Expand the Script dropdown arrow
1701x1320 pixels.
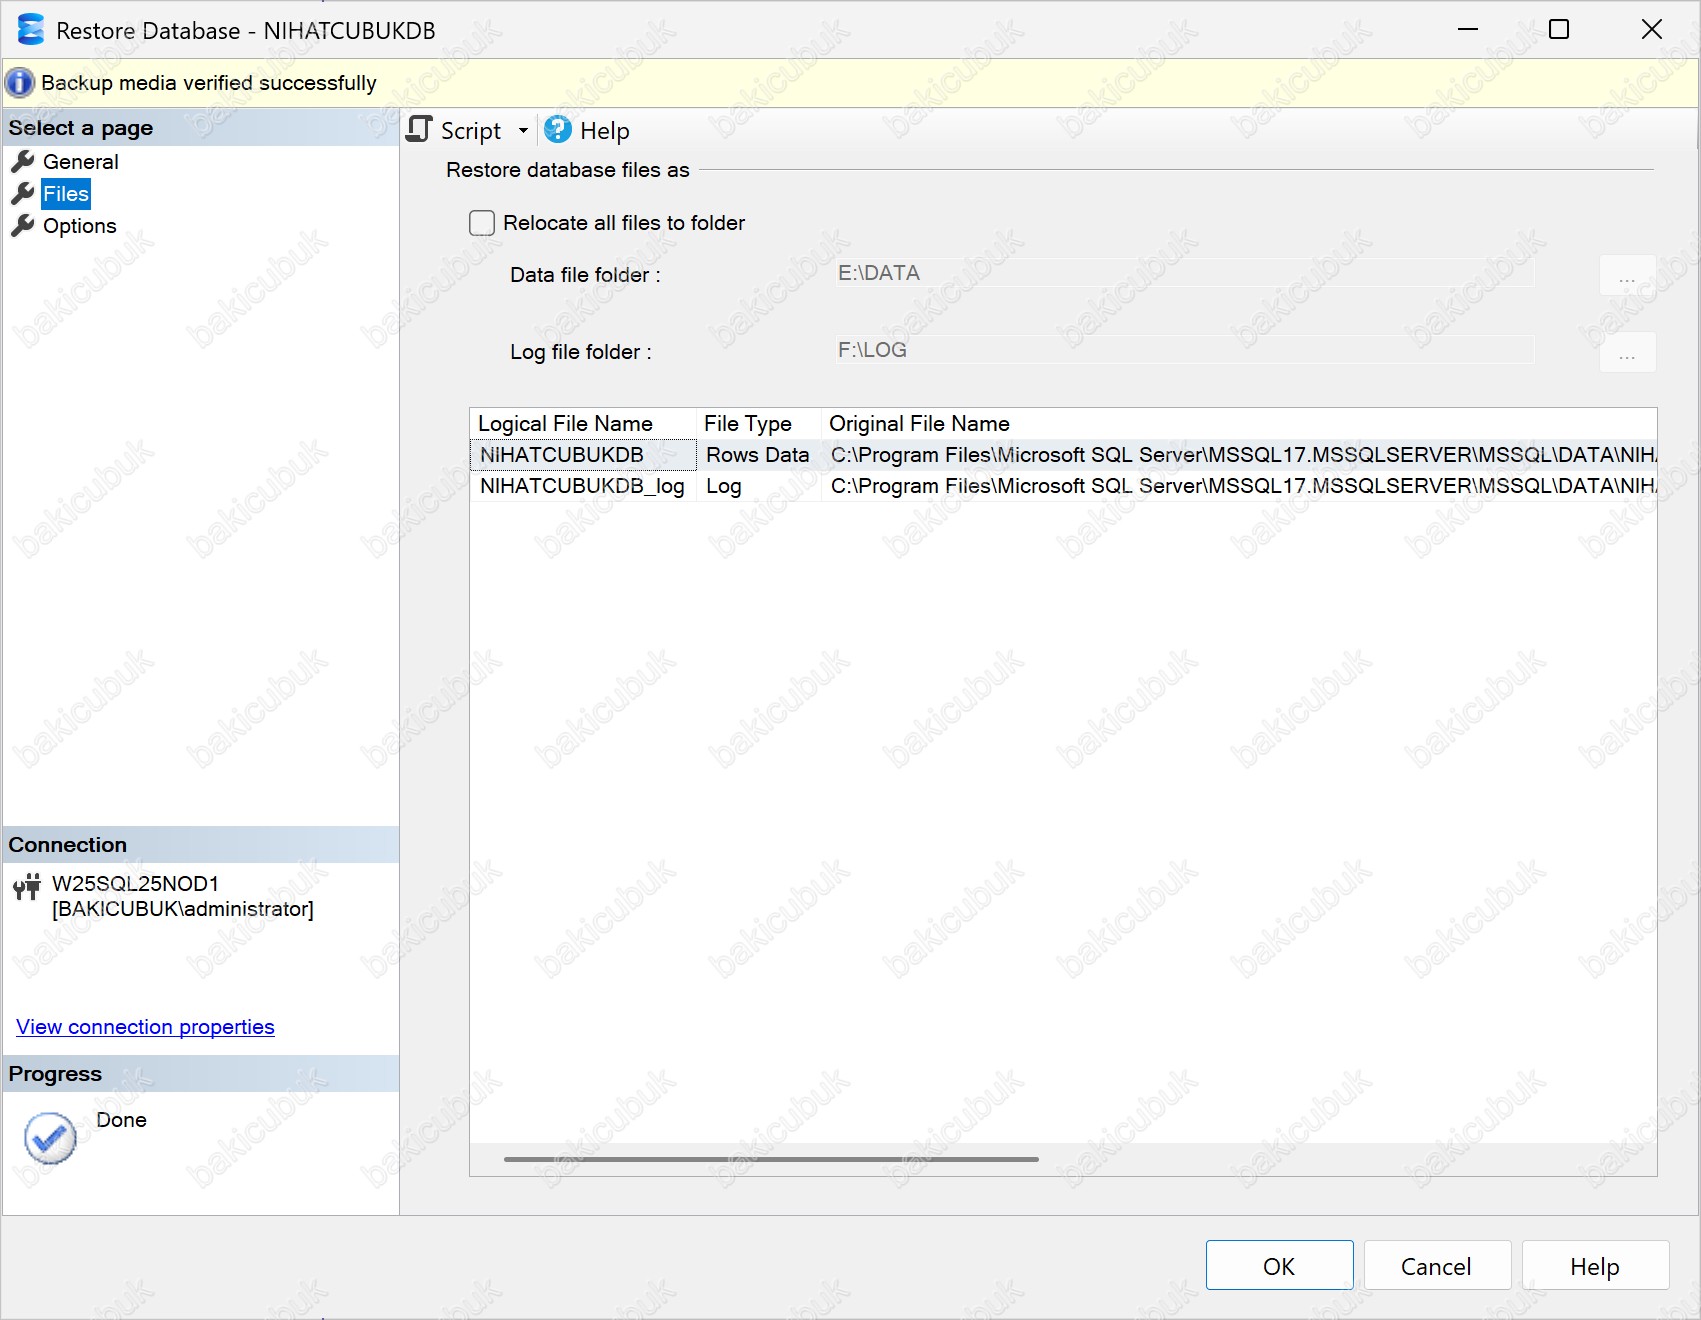(523, 131)
